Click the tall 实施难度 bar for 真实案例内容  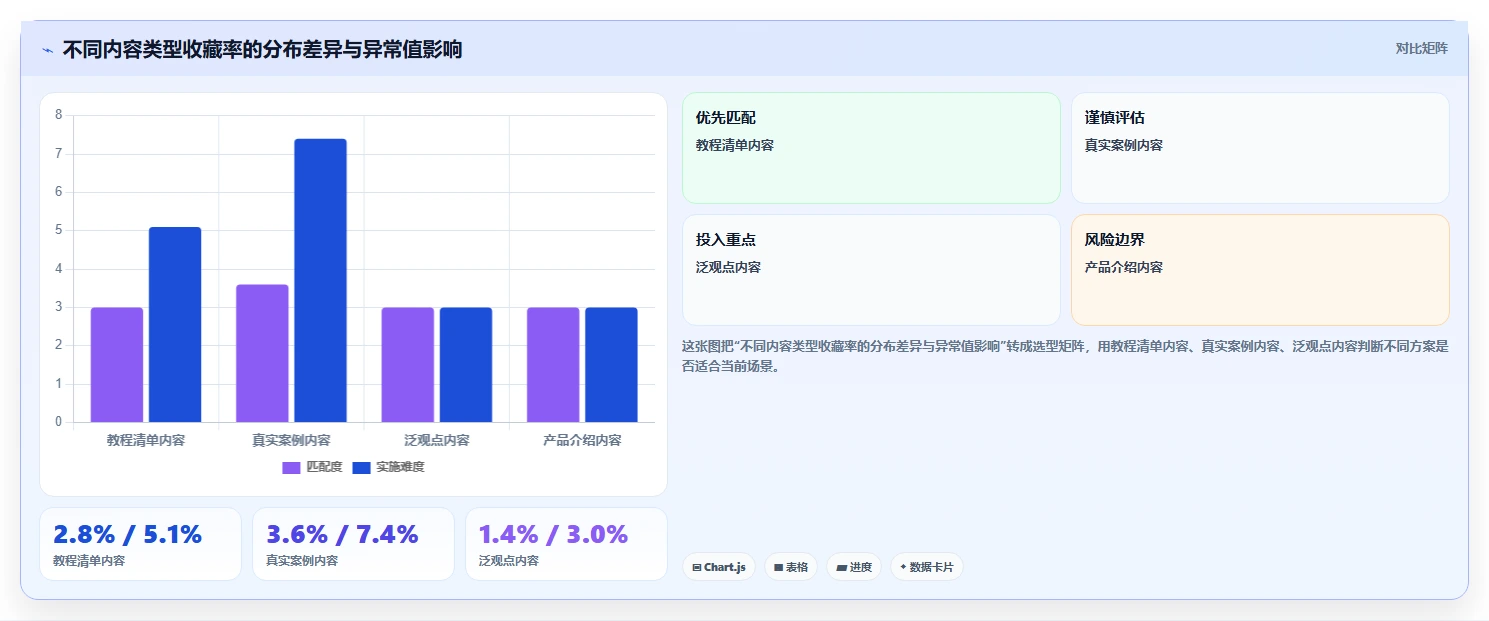click(320, 280)
